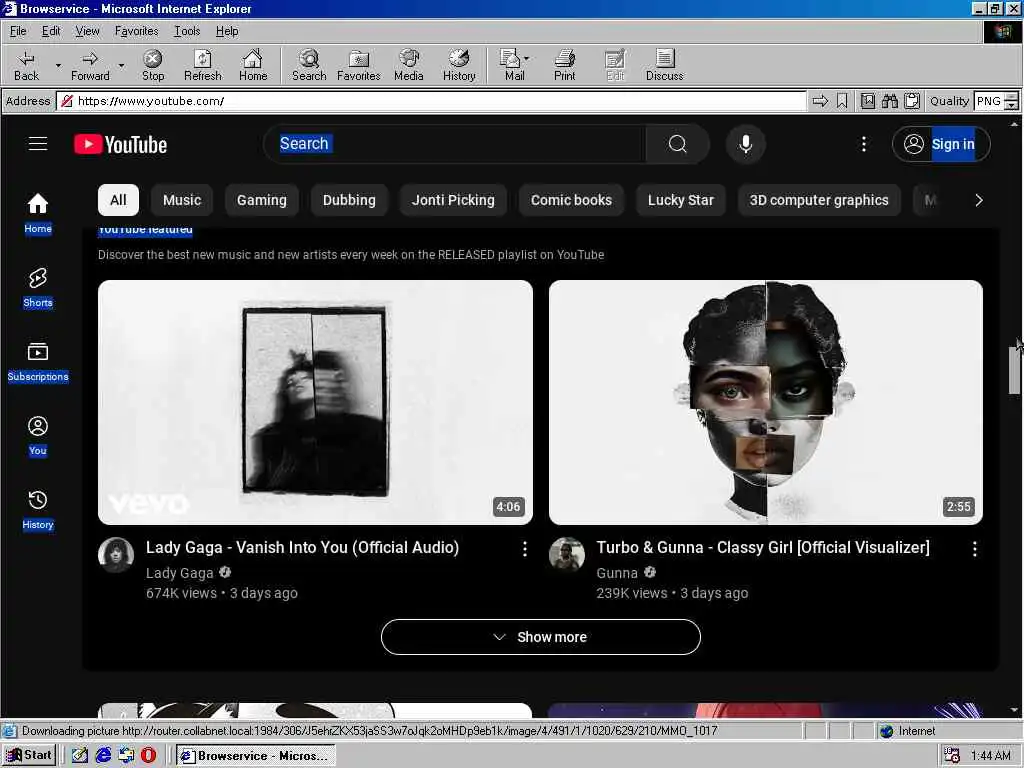Click the YouTube search magnifier button
Screen dimensions: 1024x768
pyautogui.click(x=677, y=144)
